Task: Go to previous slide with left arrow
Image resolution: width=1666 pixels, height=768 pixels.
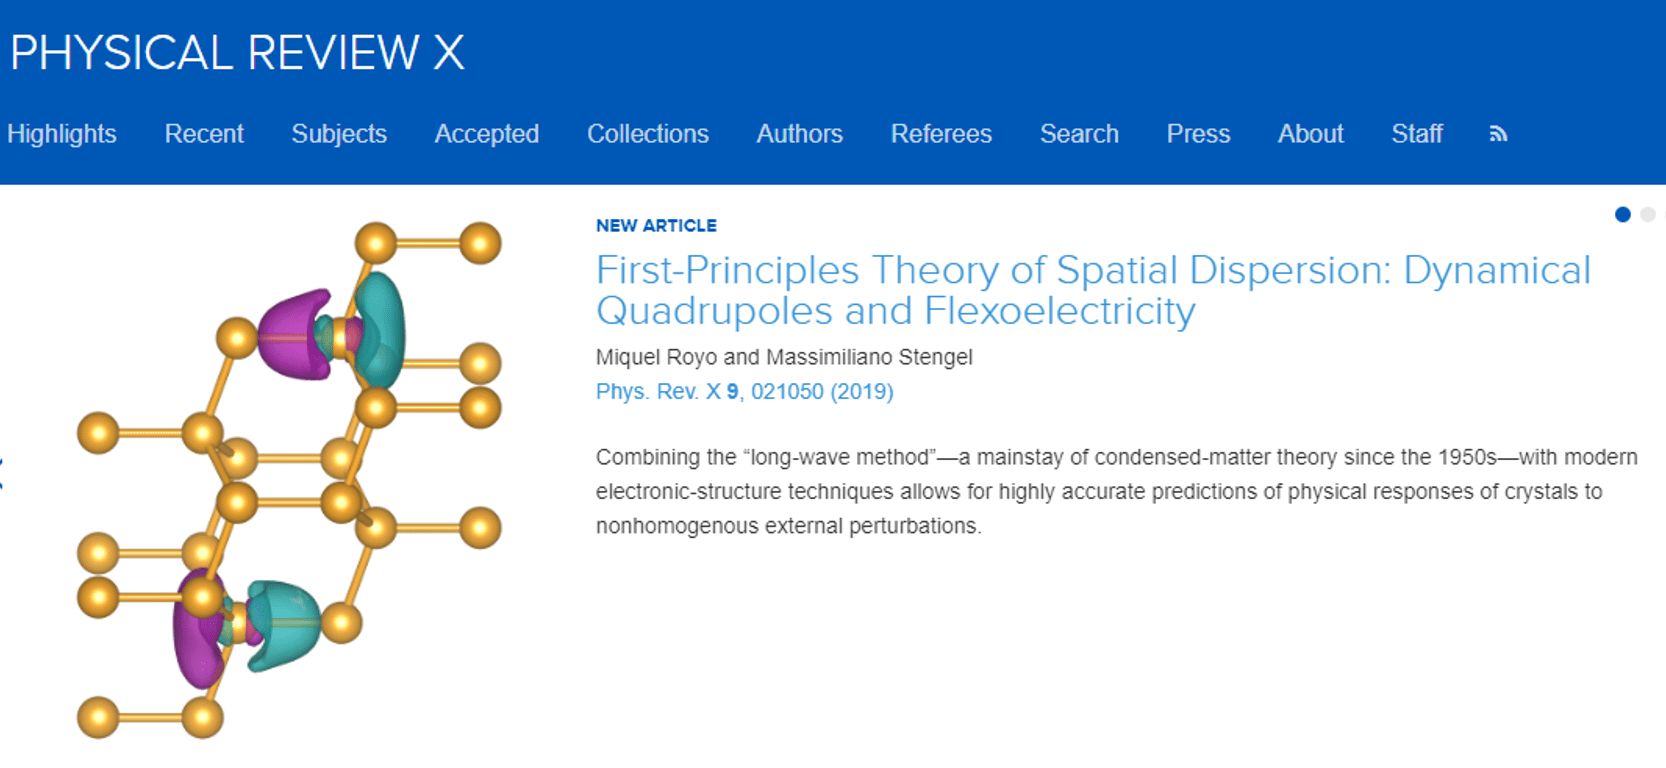Action: [x=2, y=473]
